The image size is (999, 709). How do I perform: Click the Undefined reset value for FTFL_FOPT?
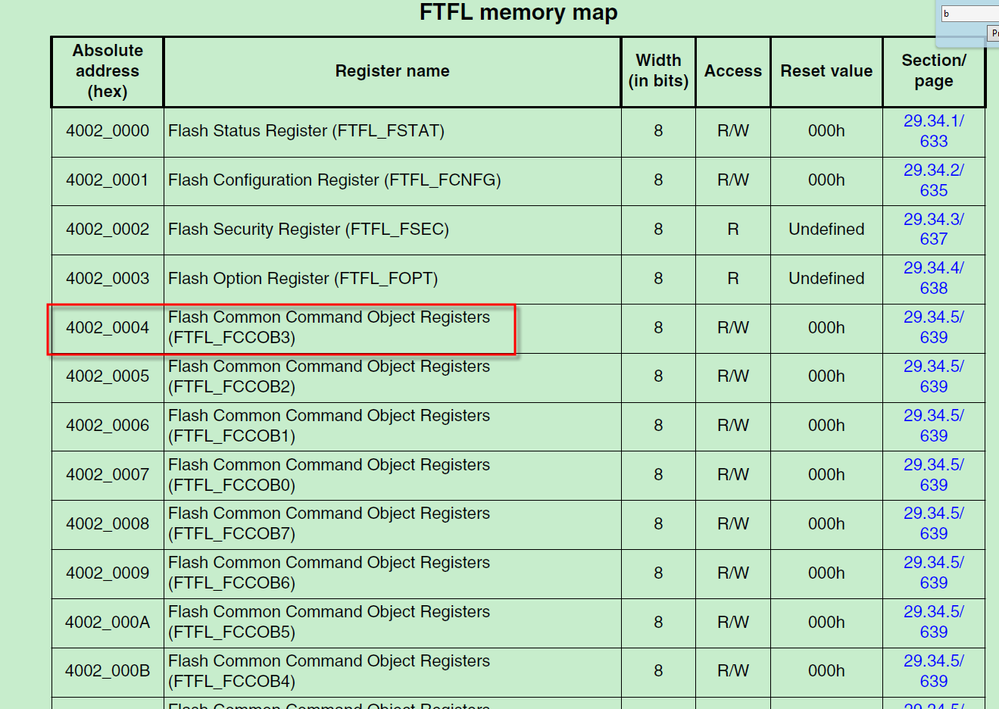(x=826, y=278)
